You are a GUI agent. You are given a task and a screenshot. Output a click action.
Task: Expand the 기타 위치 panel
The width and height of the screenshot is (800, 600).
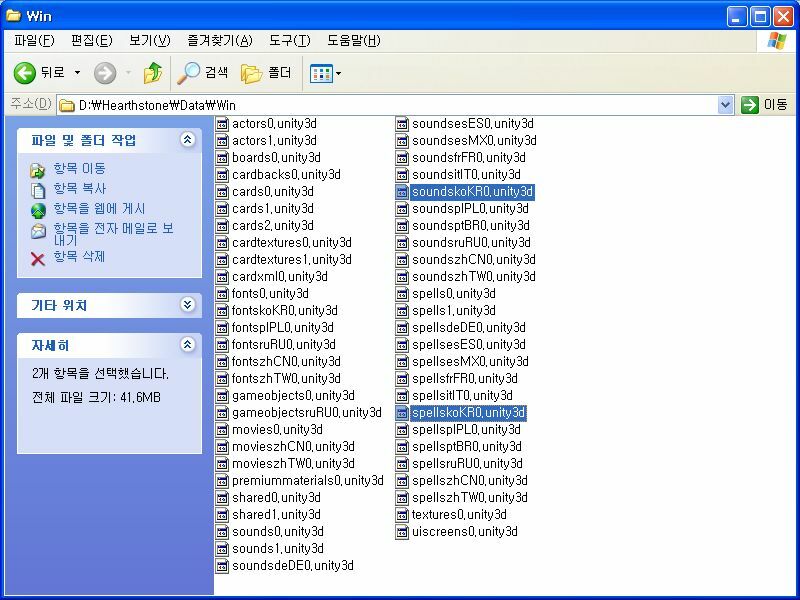tap(187, 305)
